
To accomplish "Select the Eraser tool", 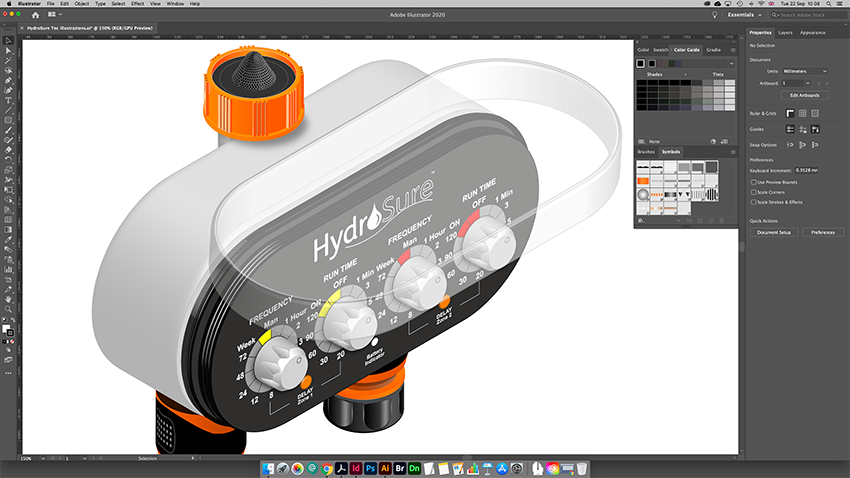I will (8, 150).
